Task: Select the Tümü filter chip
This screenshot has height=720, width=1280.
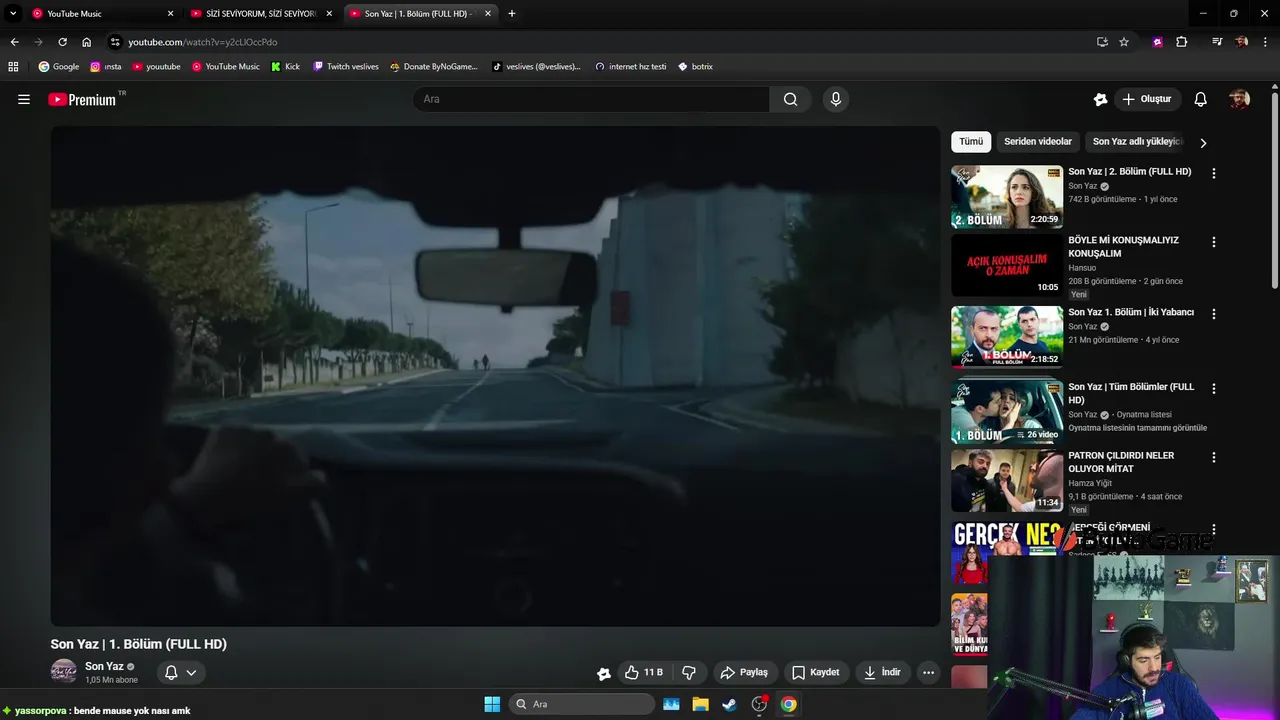Action: pos(971,142)
